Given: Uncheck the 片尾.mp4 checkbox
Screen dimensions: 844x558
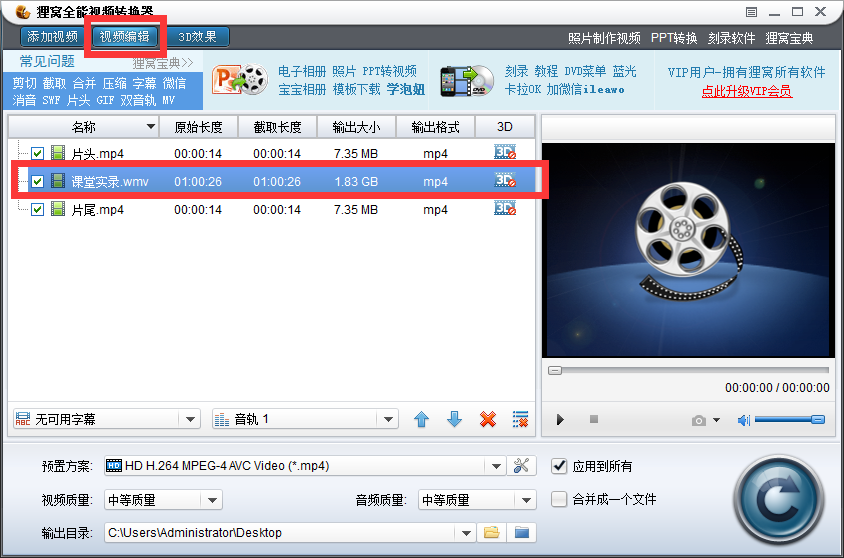Looking at the screenshot, I should [37, 210].
